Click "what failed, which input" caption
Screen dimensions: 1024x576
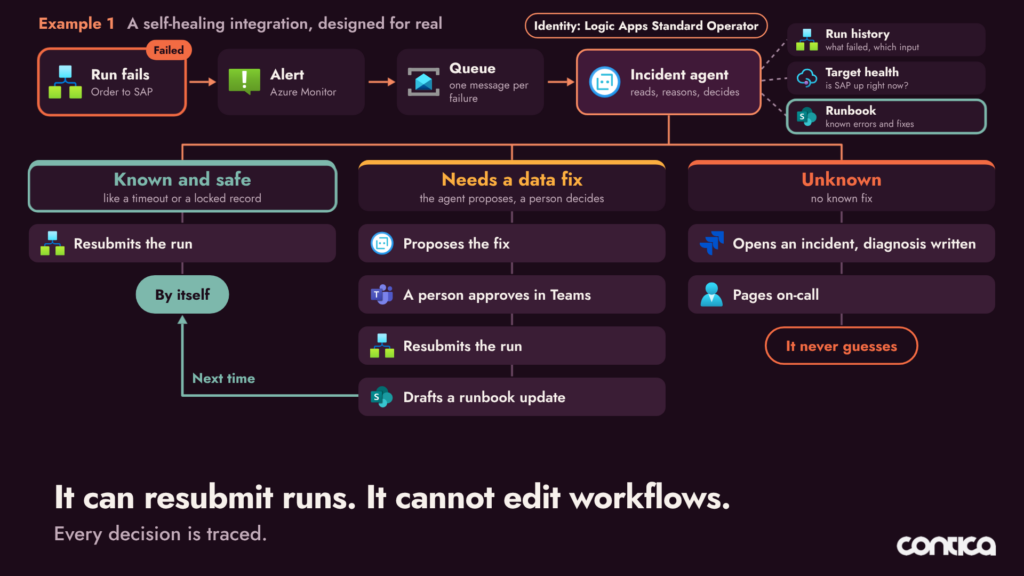(872, 48)
